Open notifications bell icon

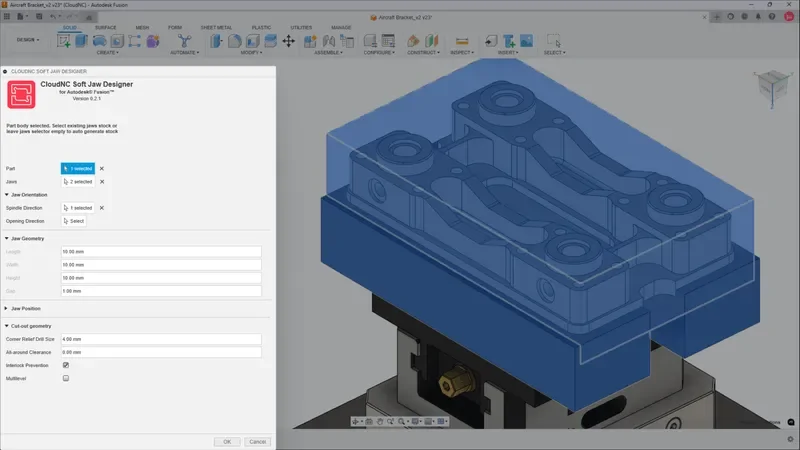(x=758, y=17)
